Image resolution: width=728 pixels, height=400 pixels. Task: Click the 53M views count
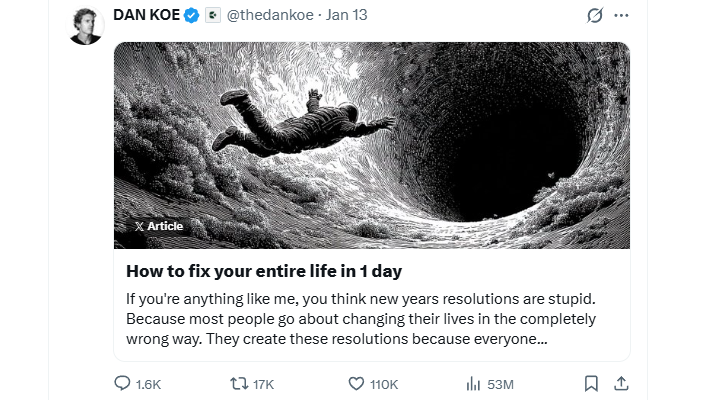click(x=499, y=384)
